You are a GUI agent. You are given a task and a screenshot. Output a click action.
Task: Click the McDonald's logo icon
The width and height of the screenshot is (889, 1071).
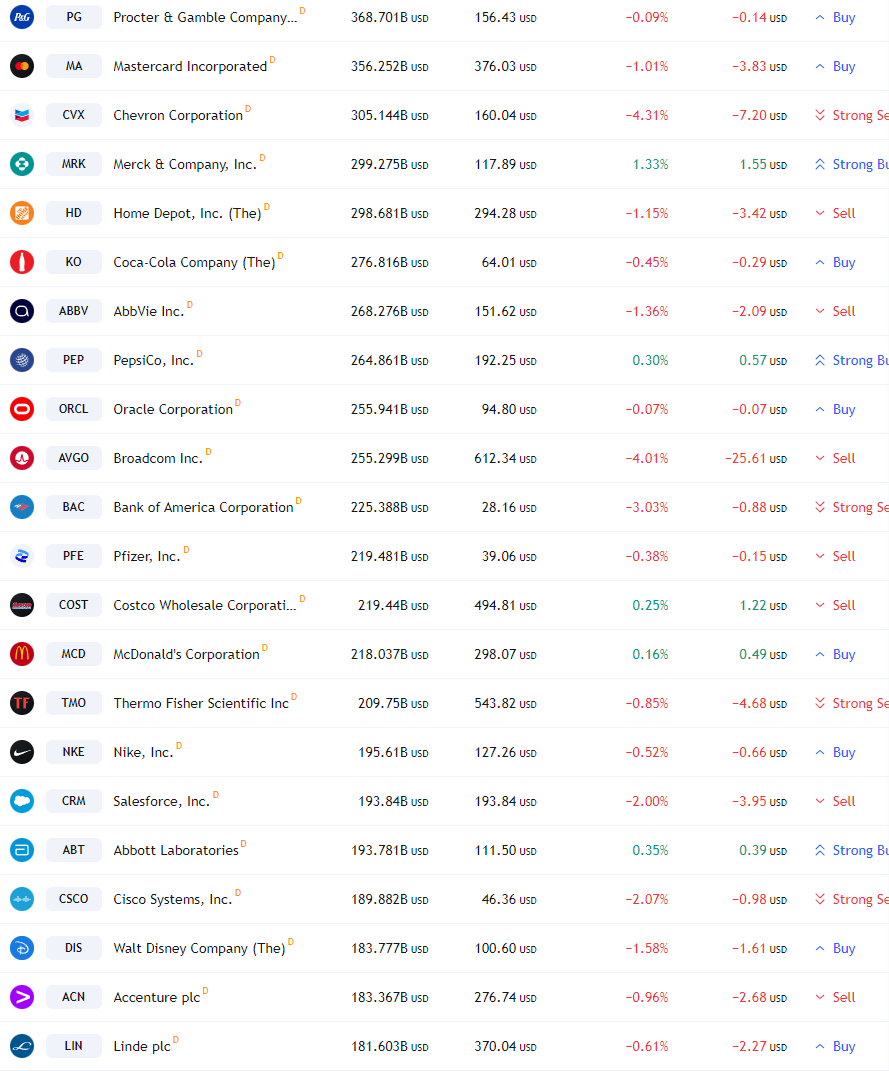pos(22,654)
